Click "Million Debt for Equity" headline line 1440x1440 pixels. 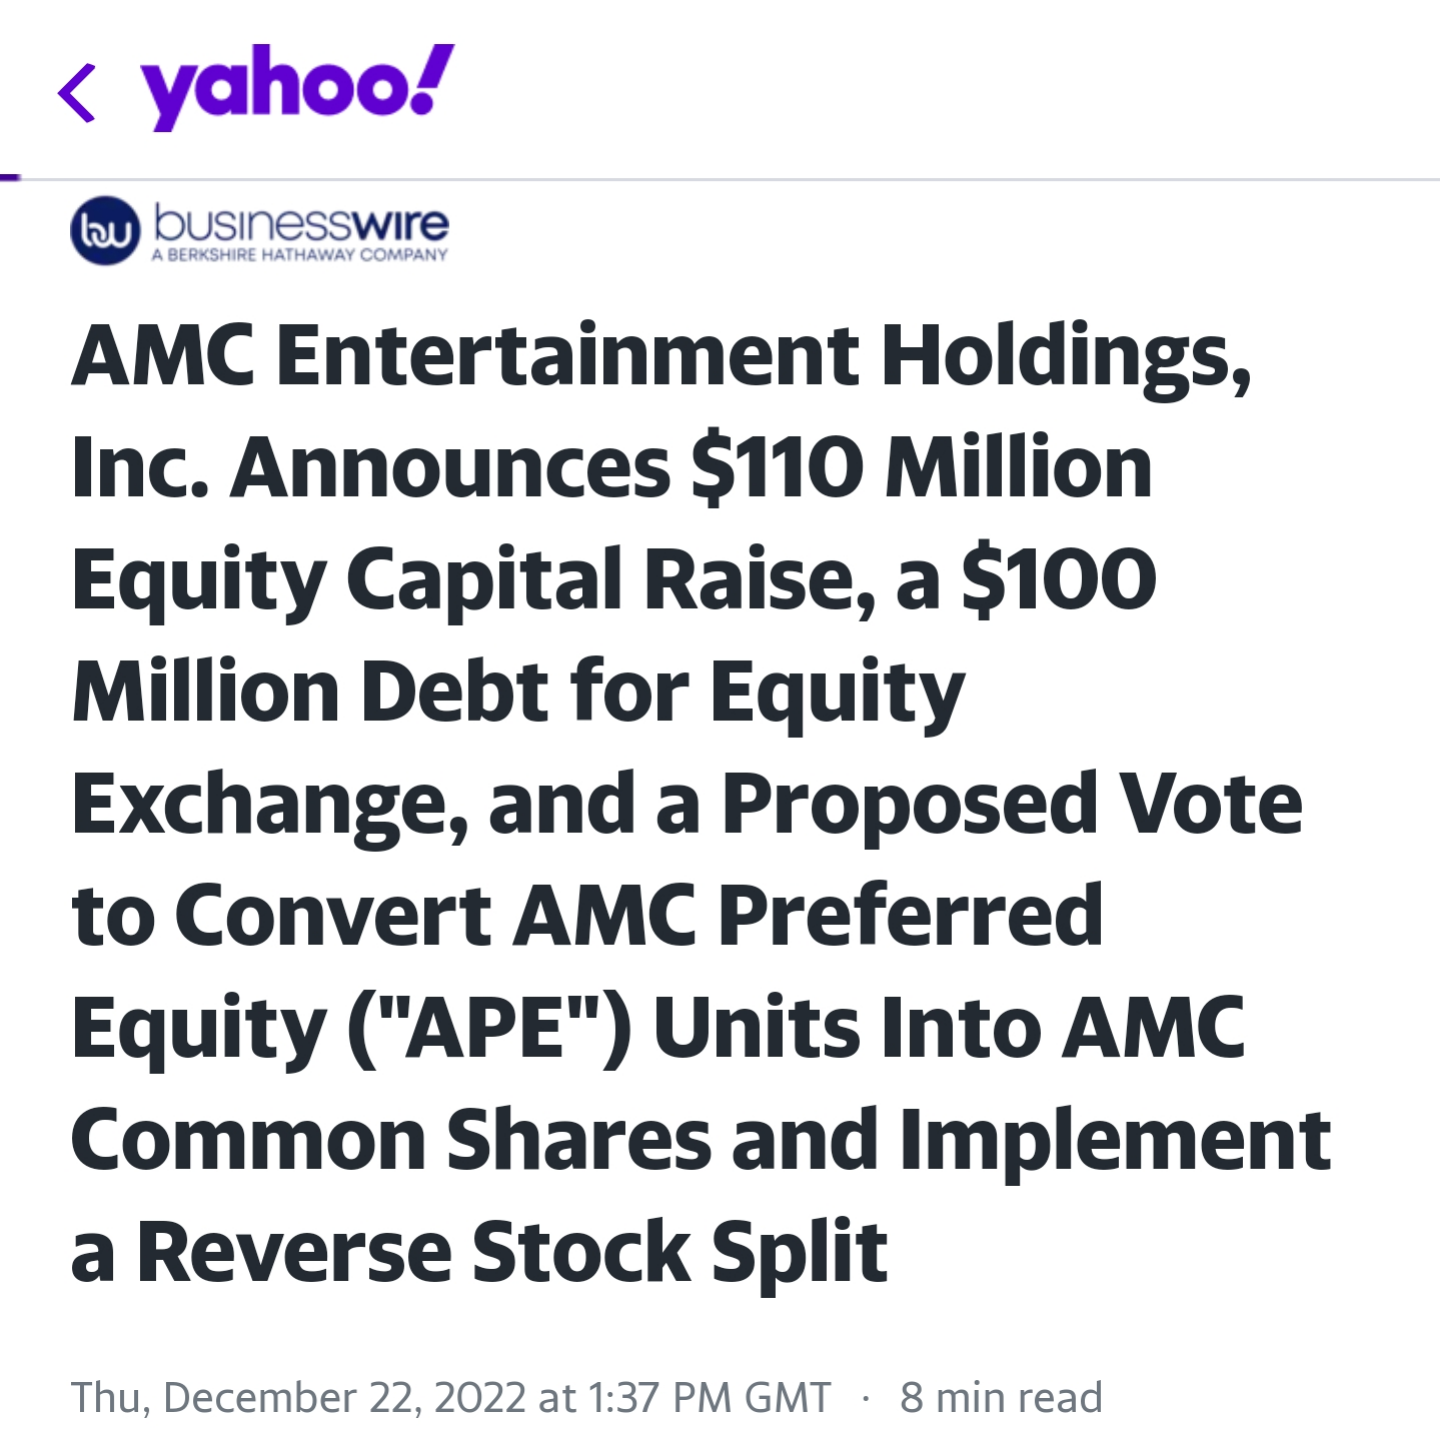coord(518,692)
